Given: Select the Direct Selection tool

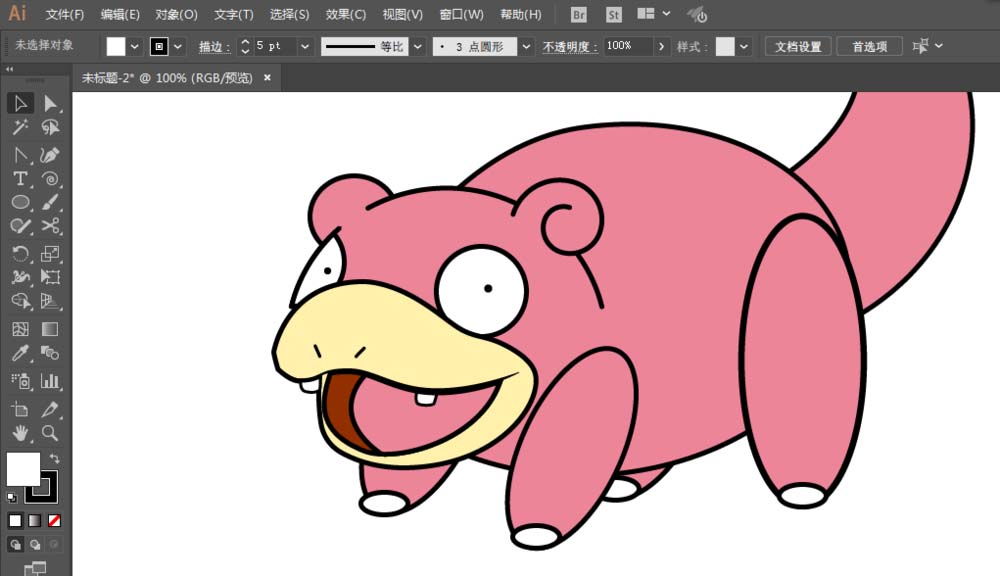Looking at the screenshot, I should [x=50, y=103].
